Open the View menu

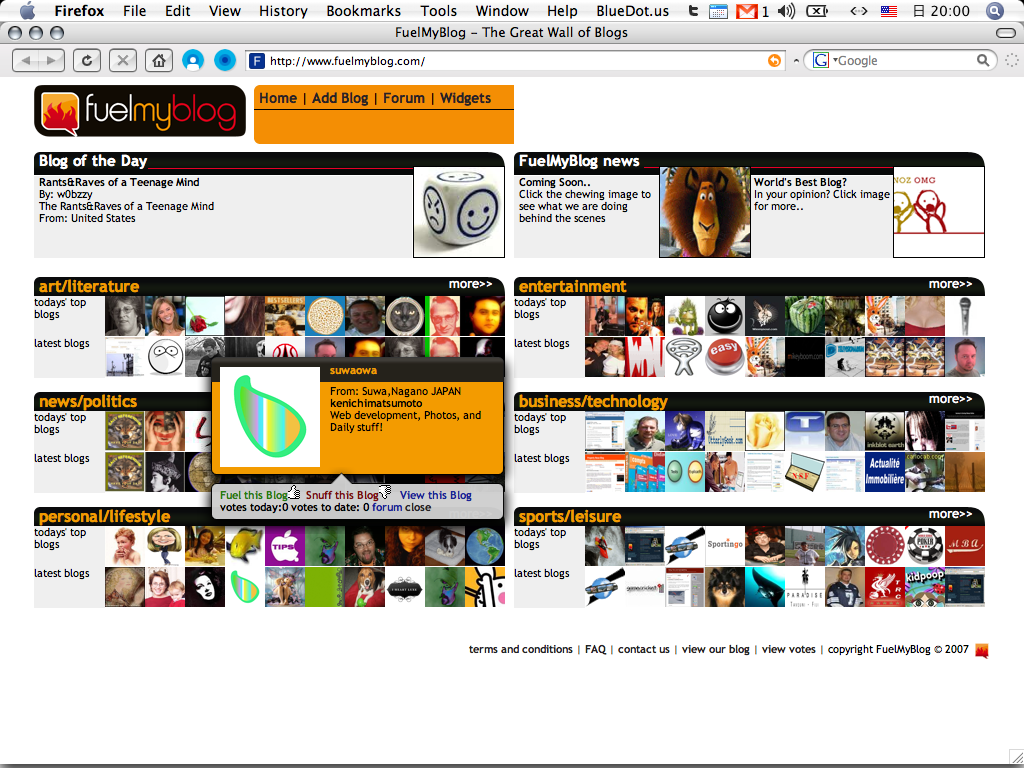(x=225, y=11)
